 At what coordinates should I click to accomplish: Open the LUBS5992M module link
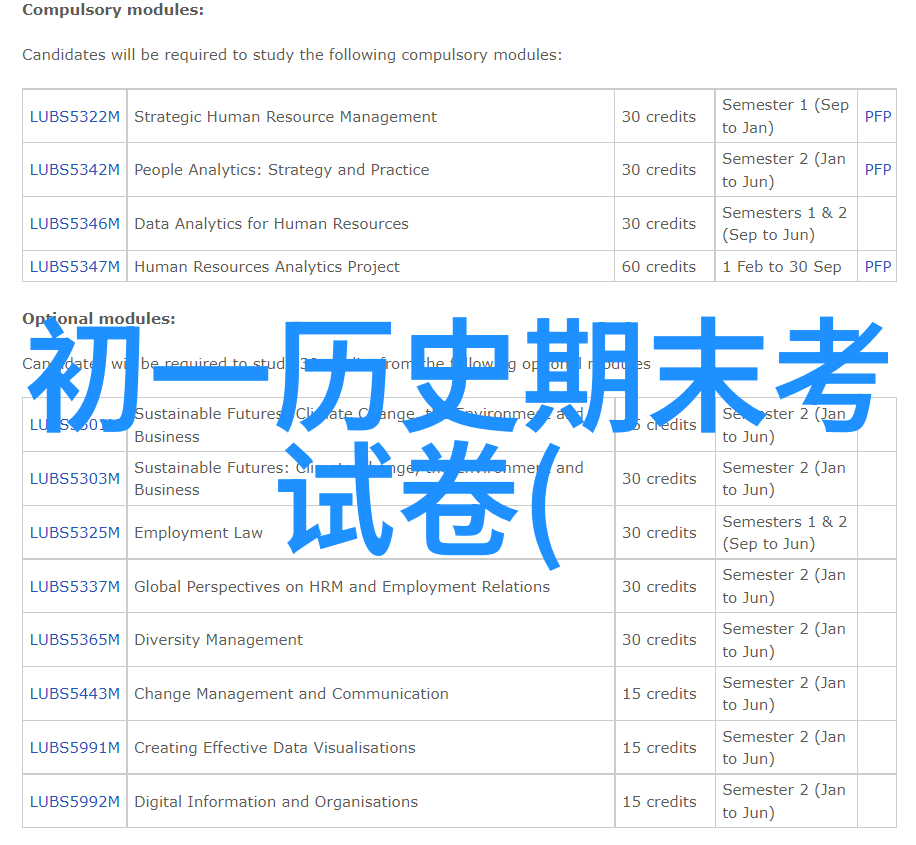(x=74, y=802)
